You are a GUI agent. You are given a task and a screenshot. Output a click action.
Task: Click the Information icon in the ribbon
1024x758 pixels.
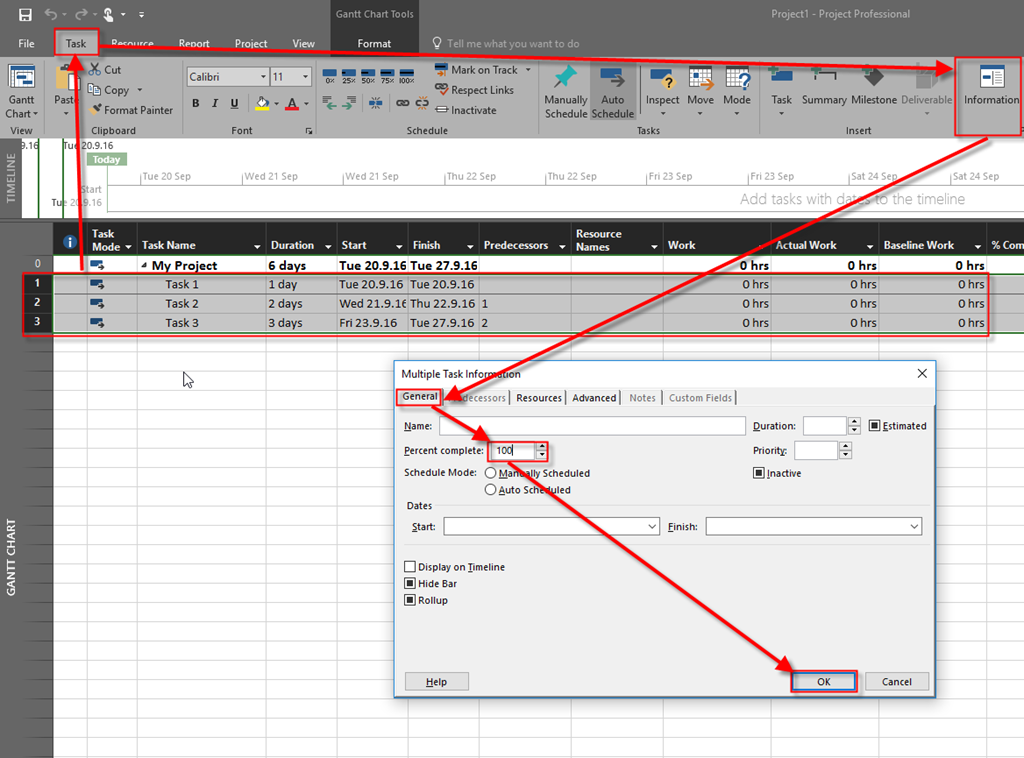coord(991,79)
